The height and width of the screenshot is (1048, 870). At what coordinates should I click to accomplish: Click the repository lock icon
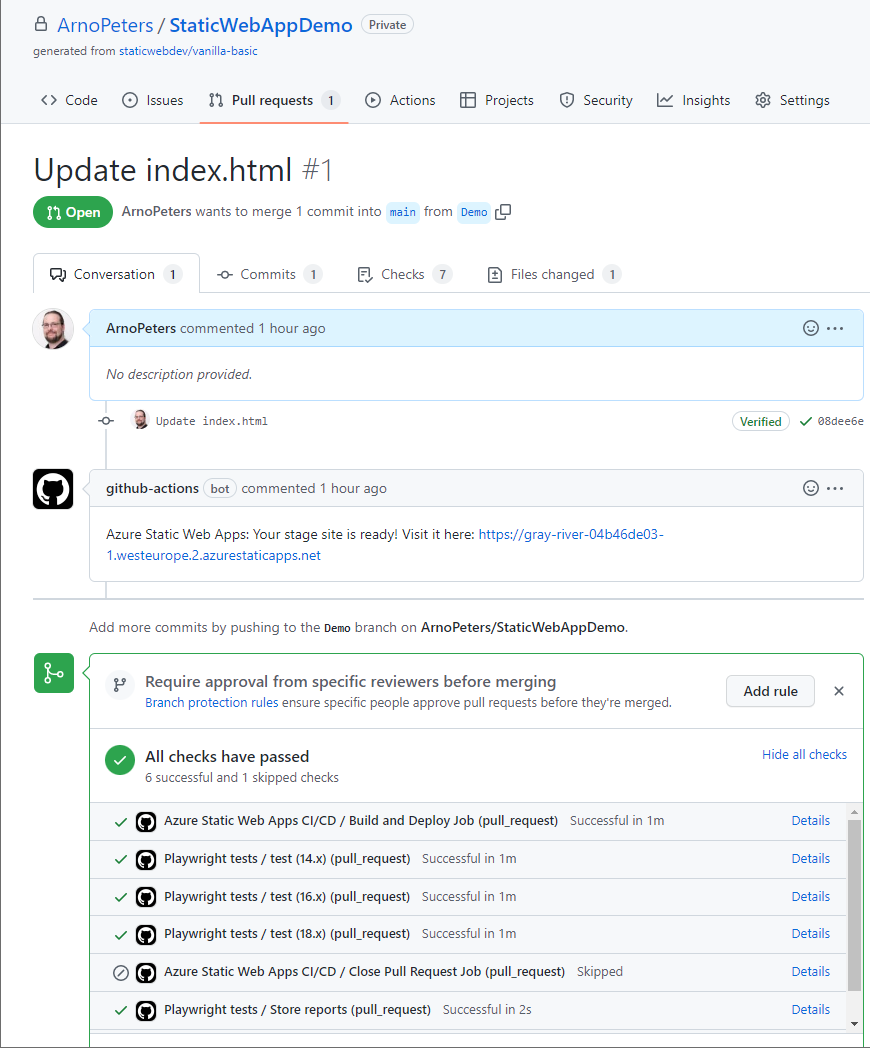[41, 24]
